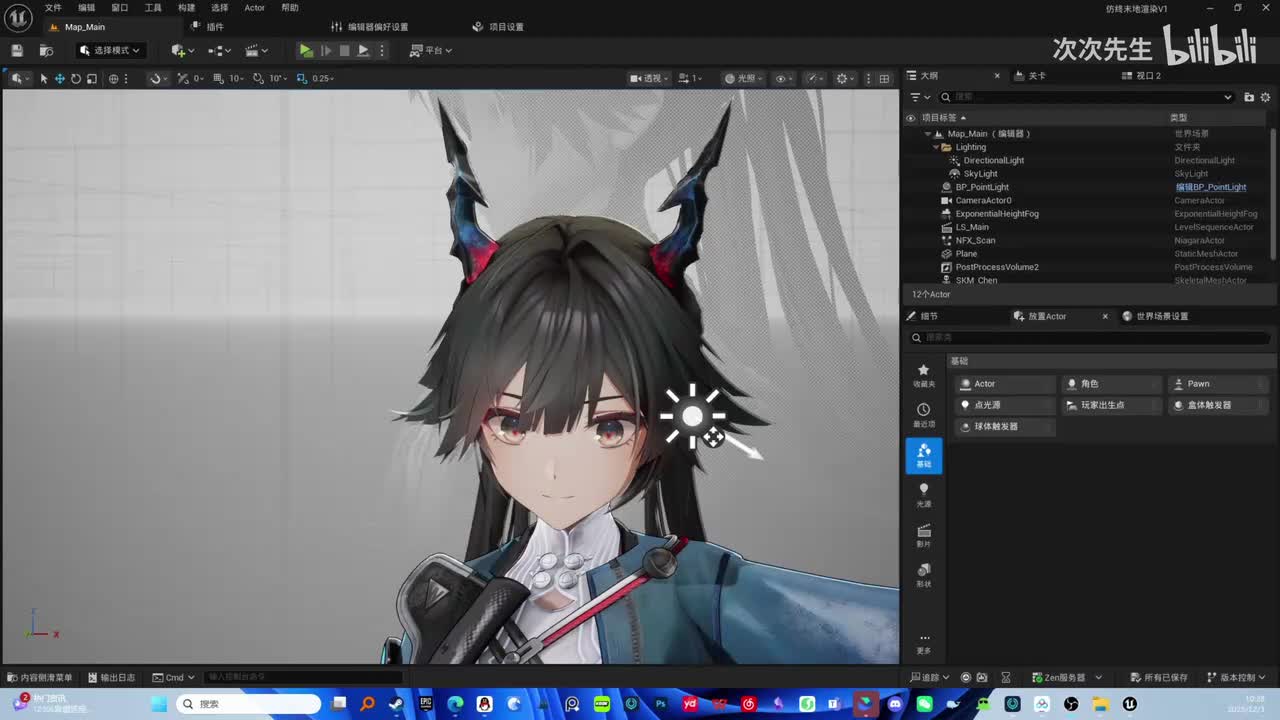Switch the world/local coordinate globe icon

pyautogui.click(x=113, y=78)
